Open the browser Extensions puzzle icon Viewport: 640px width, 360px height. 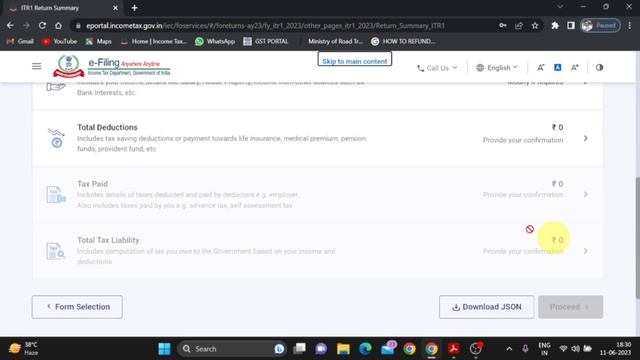(x=555, y=25)
